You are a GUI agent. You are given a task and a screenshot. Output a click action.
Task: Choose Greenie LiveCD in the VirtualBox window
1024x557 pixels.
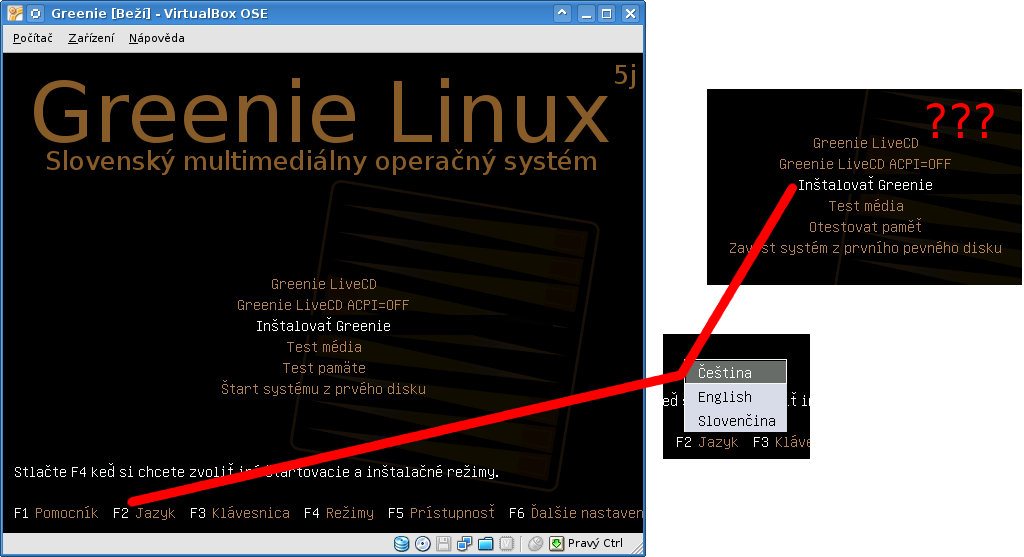(x=324, y=284)
